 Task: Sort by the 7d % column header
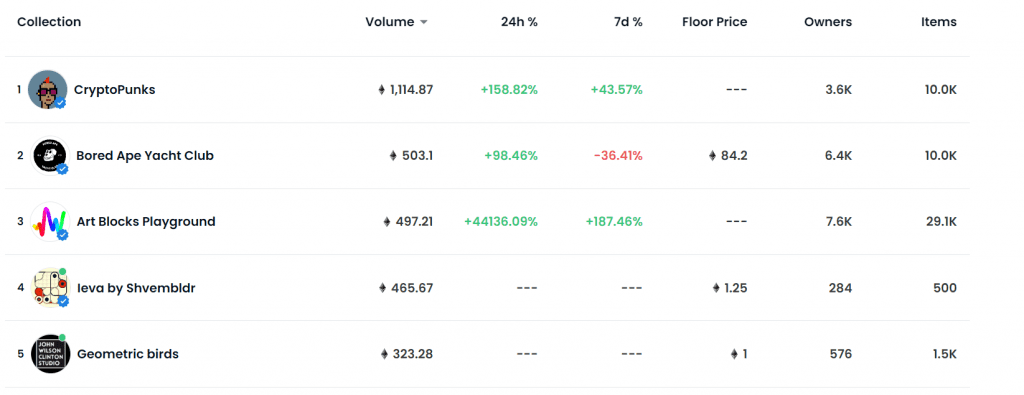click(x=628, y=22)
